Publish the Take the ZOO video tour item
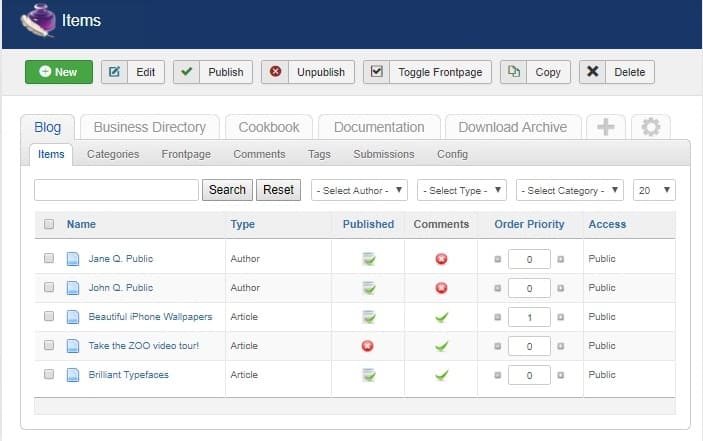This screenshot has height=441, width=703. point(367,346)
